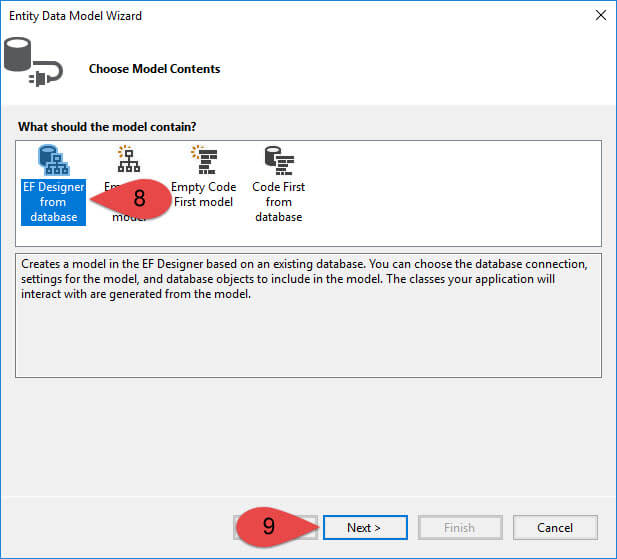Click the red callout marker numbered 9
Image resolution: width=617 pixels, height=559 pixels.
270,527
